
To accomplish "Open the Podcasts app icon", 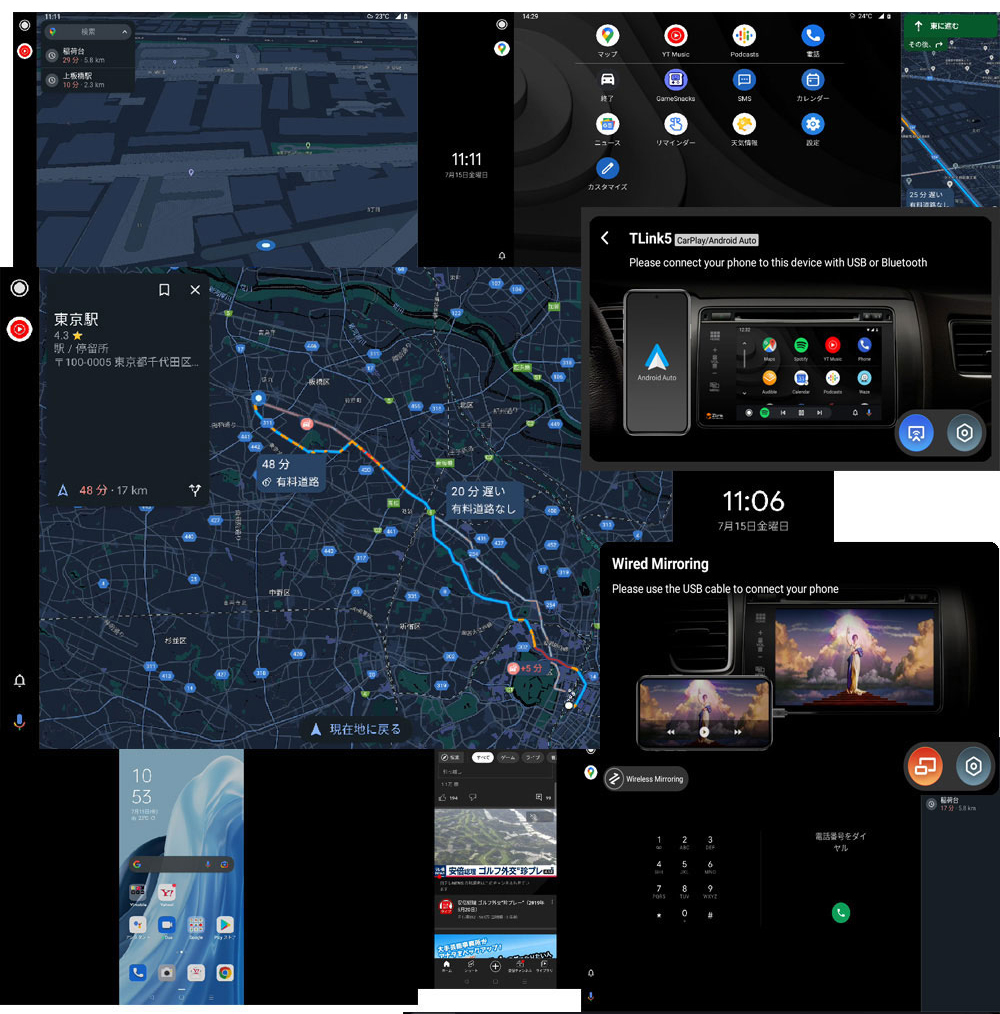I will click(x=744, y=36).
